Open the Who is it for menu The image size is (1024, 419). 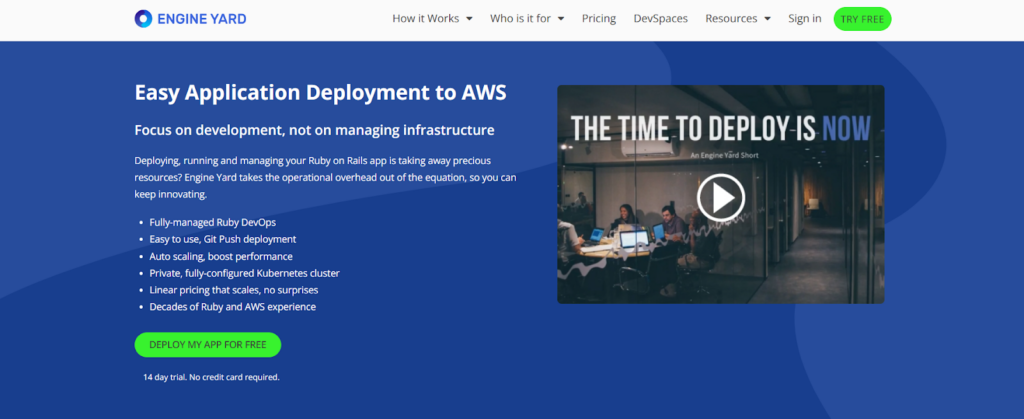coord(528,19)
